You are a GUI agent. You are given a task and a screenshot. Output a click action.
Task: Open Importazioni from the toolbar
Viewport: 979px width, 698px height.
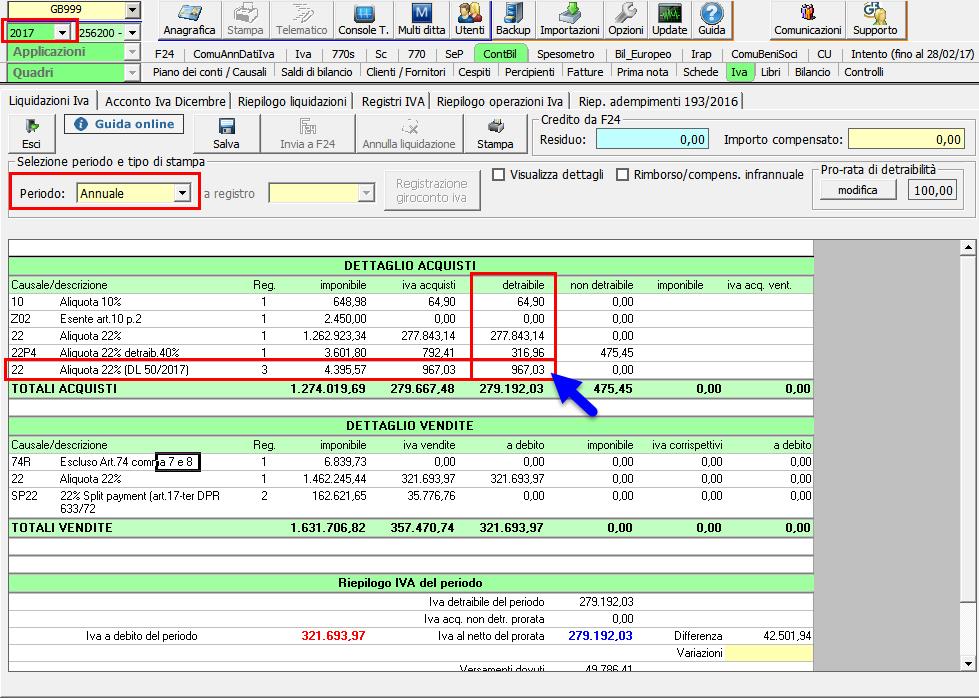point(569,19)
